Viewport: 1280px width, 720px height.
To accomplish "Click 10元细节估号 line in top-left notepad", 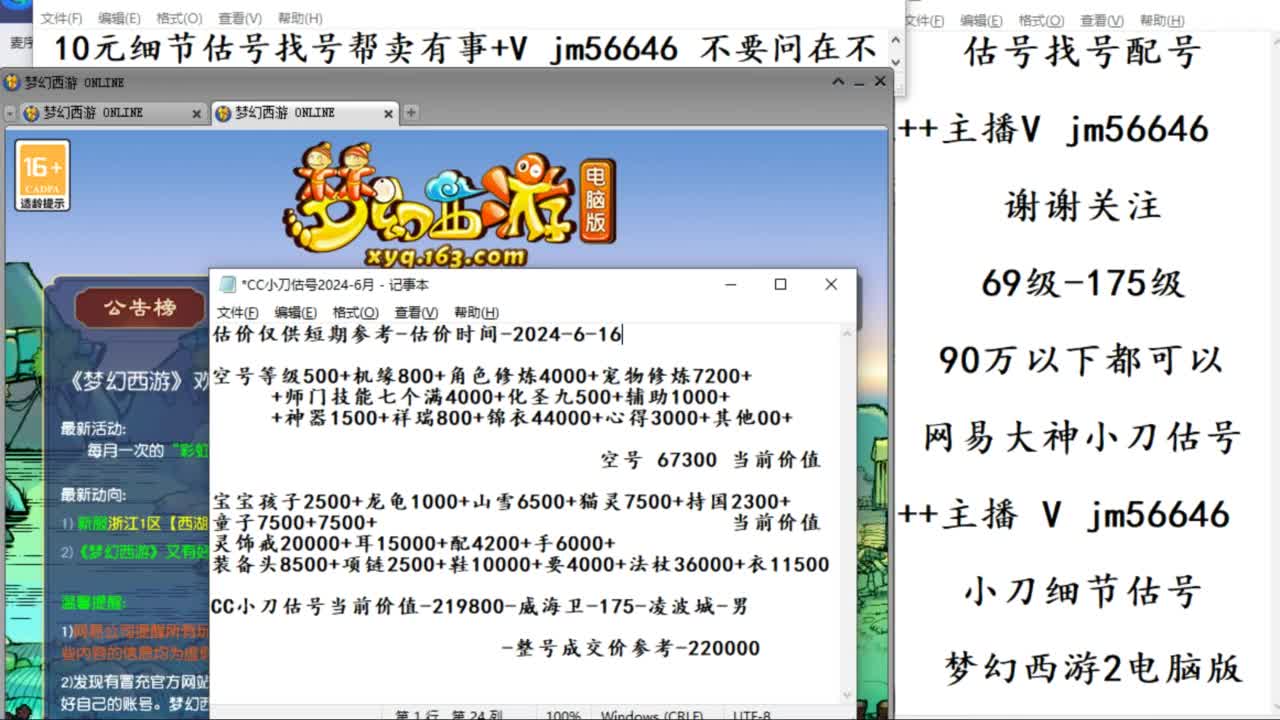I will [465, 47].
